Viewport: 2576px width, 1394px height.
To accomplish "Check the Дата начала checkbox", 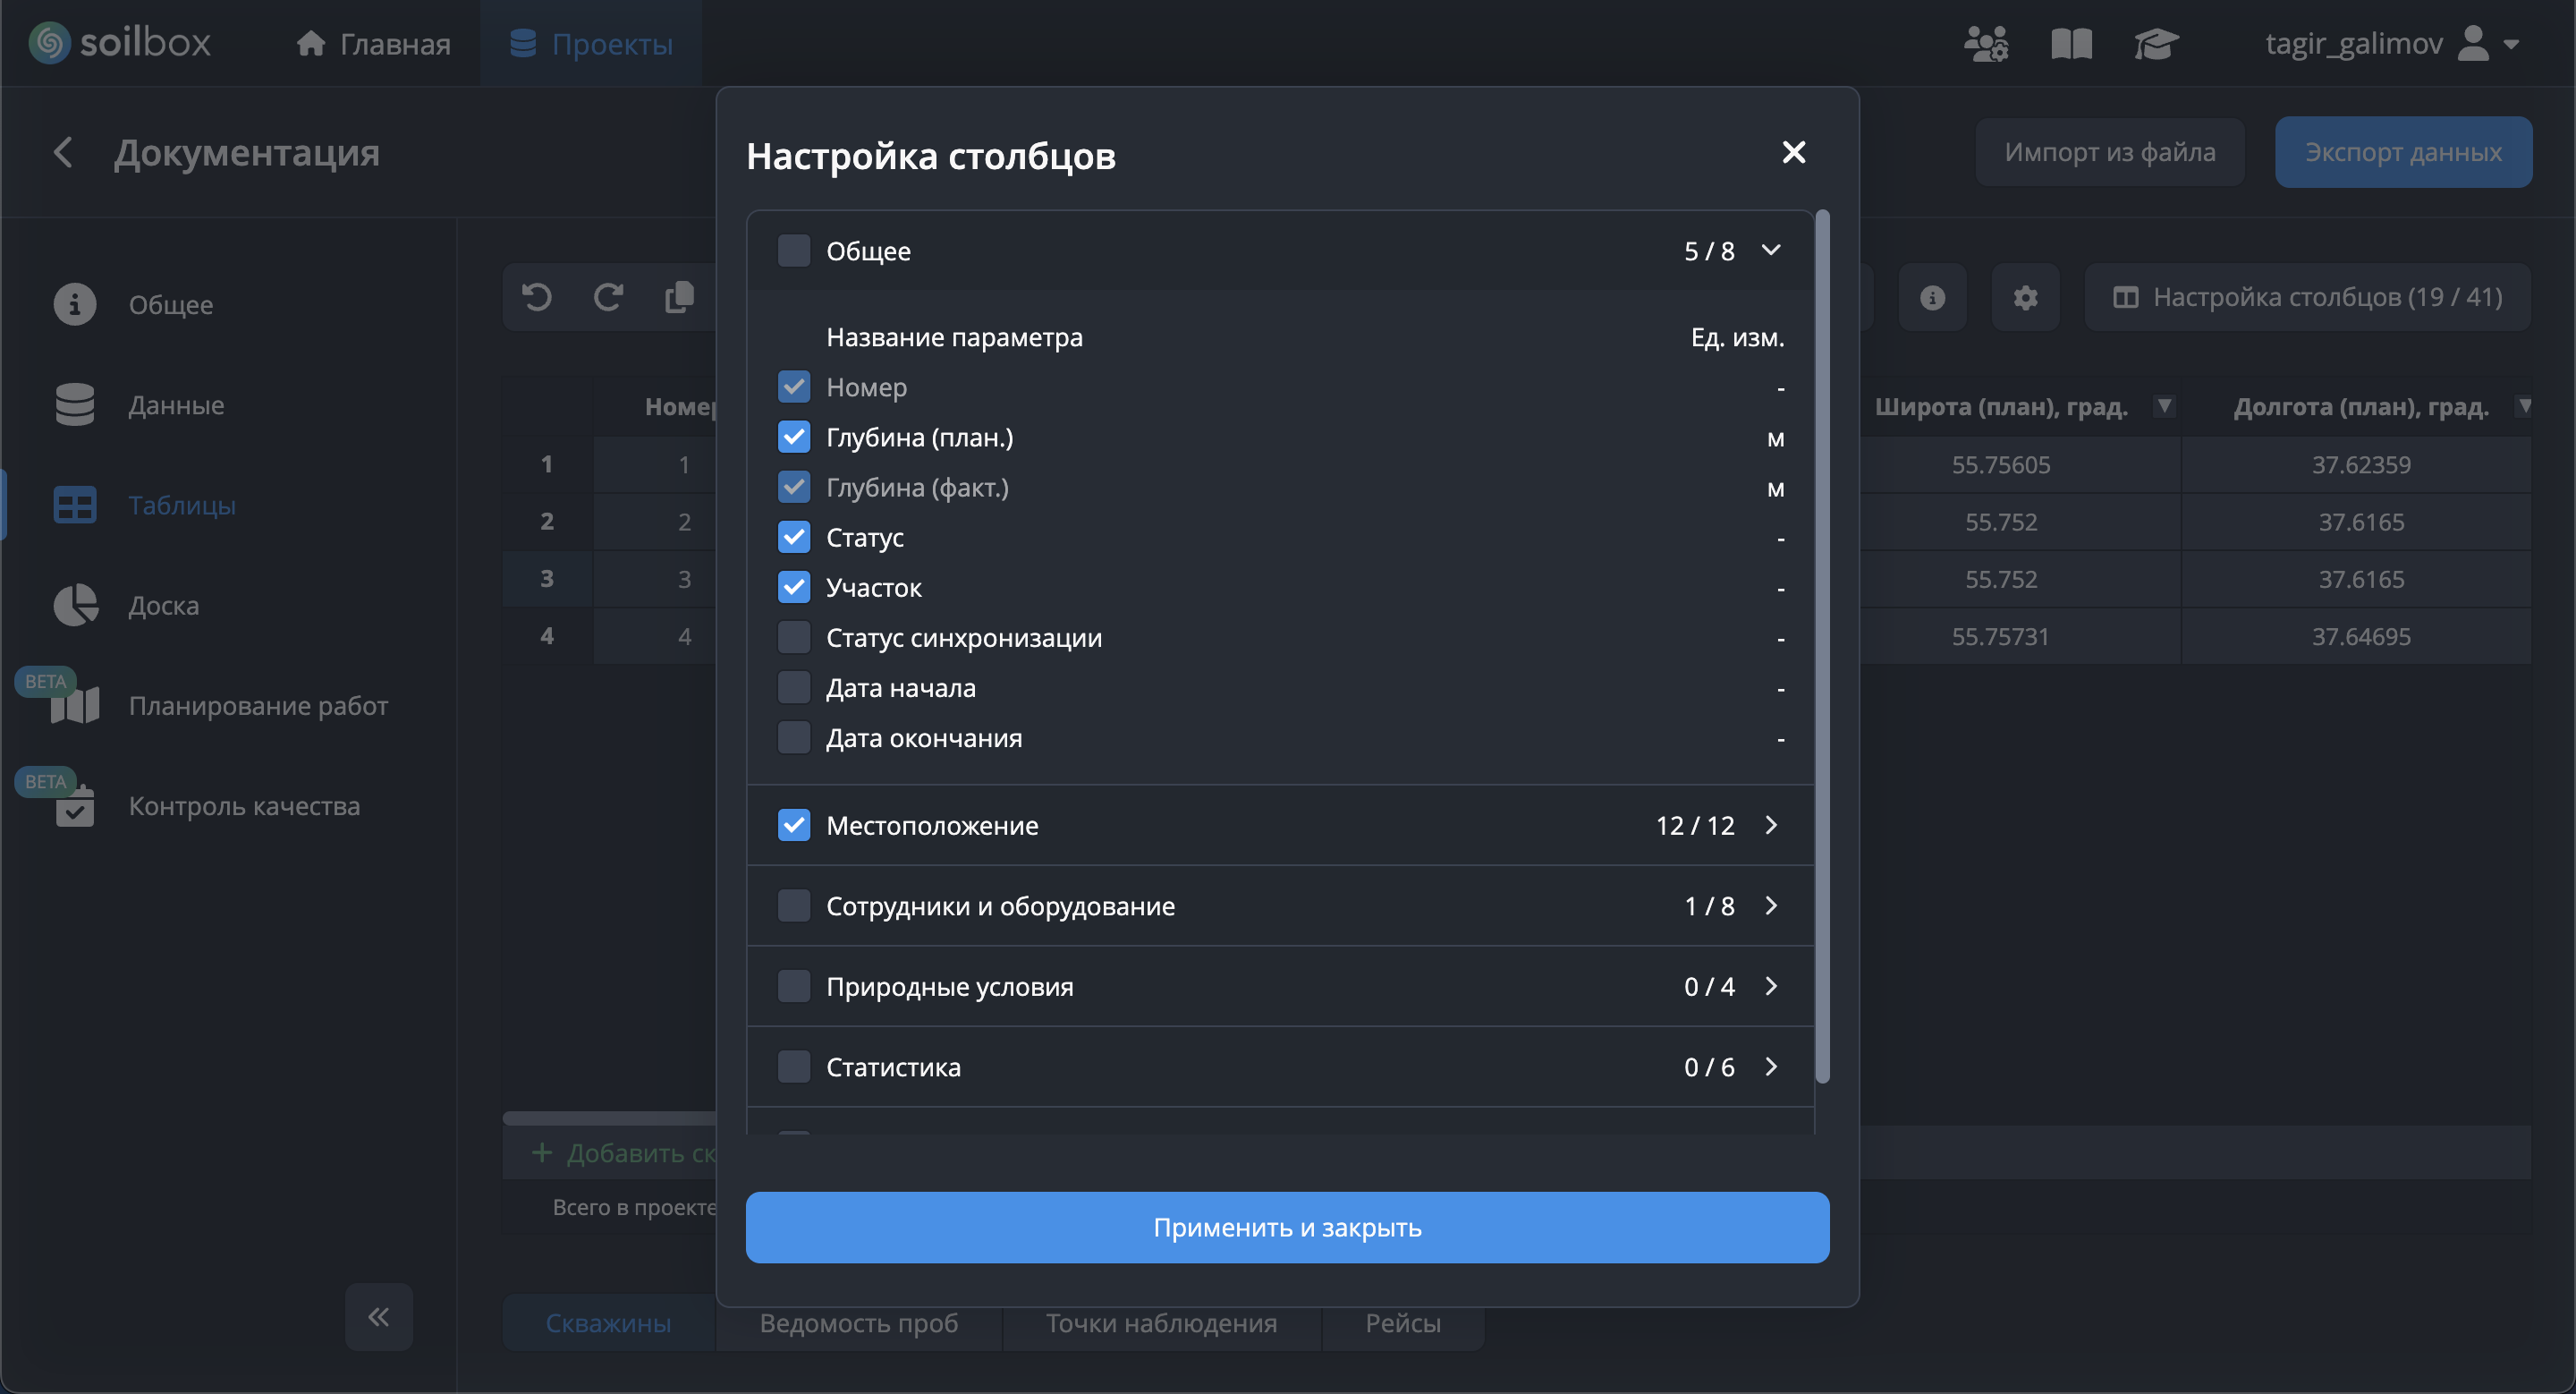I will pyautogui.click(x=794, y=687).
